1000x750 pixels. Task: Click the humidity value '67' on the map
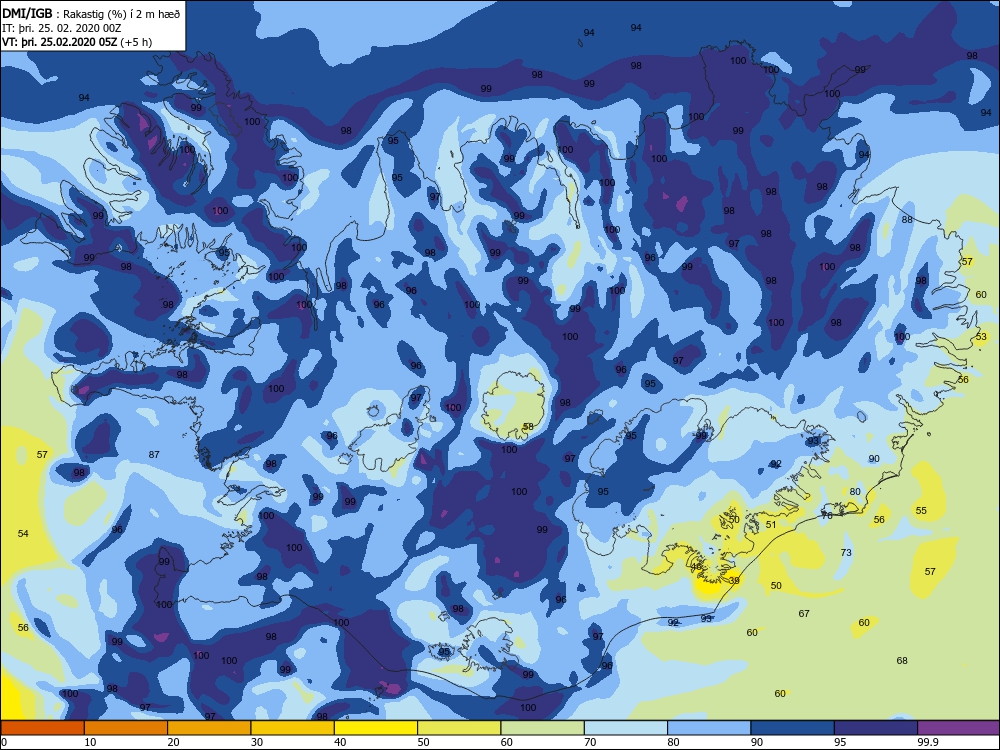[804, 614]
